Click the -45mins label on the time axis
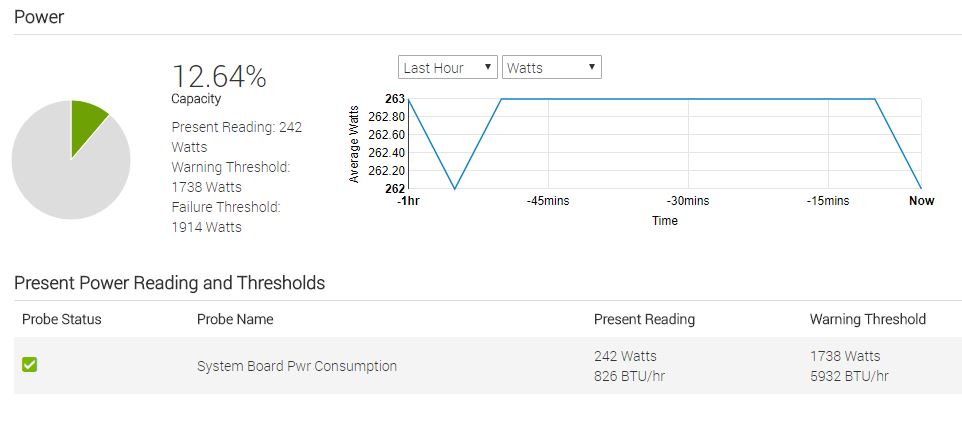Viewport: 962px width, 422px height. point(548,201)
